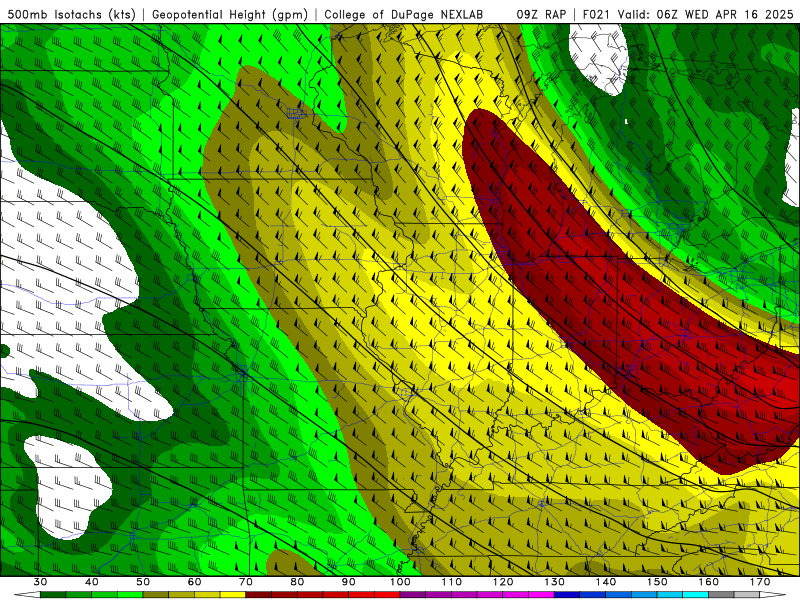
Task: Select the dark maroon swatch beginning at 70
Action: 259,594
